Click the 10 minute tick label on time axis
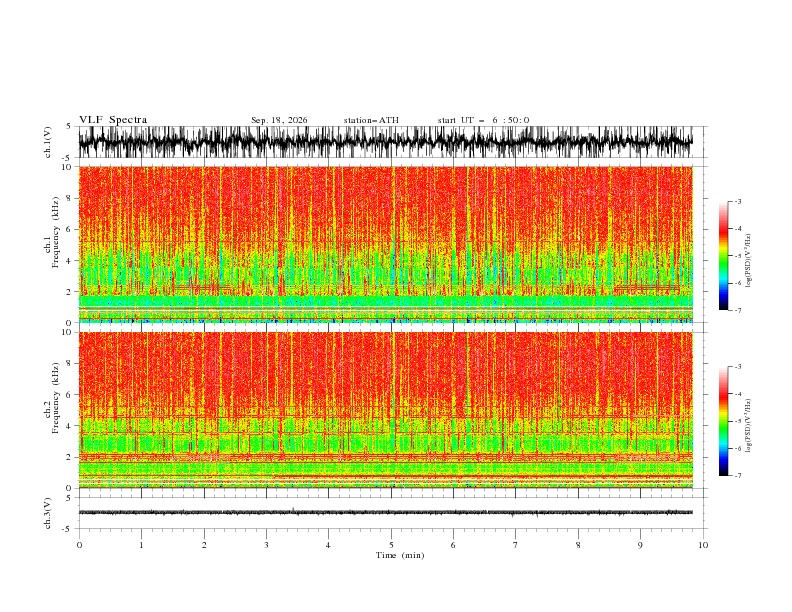Image resolution: width=792 pixels, height=612 pixels. 703,545
